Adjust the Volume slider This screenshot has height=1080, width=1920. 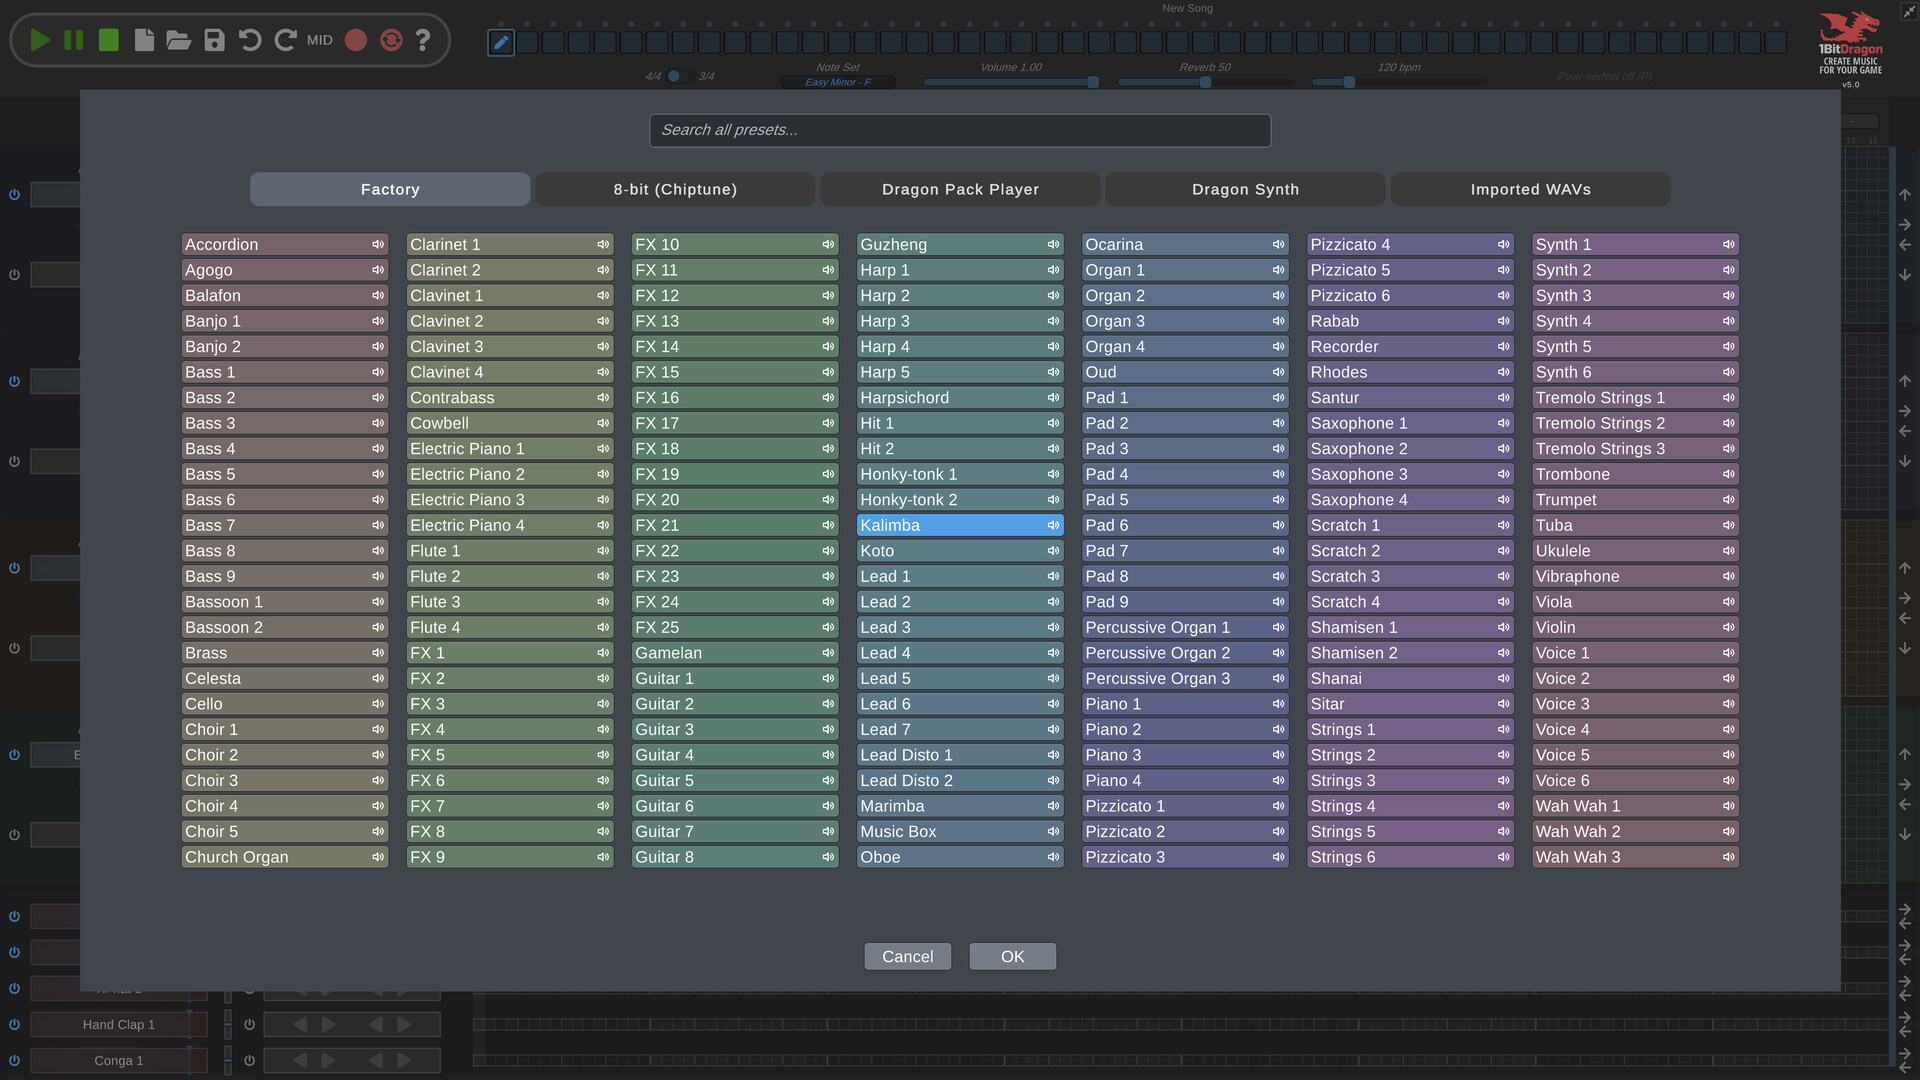pyautogui.click(x=1011, y=82)
